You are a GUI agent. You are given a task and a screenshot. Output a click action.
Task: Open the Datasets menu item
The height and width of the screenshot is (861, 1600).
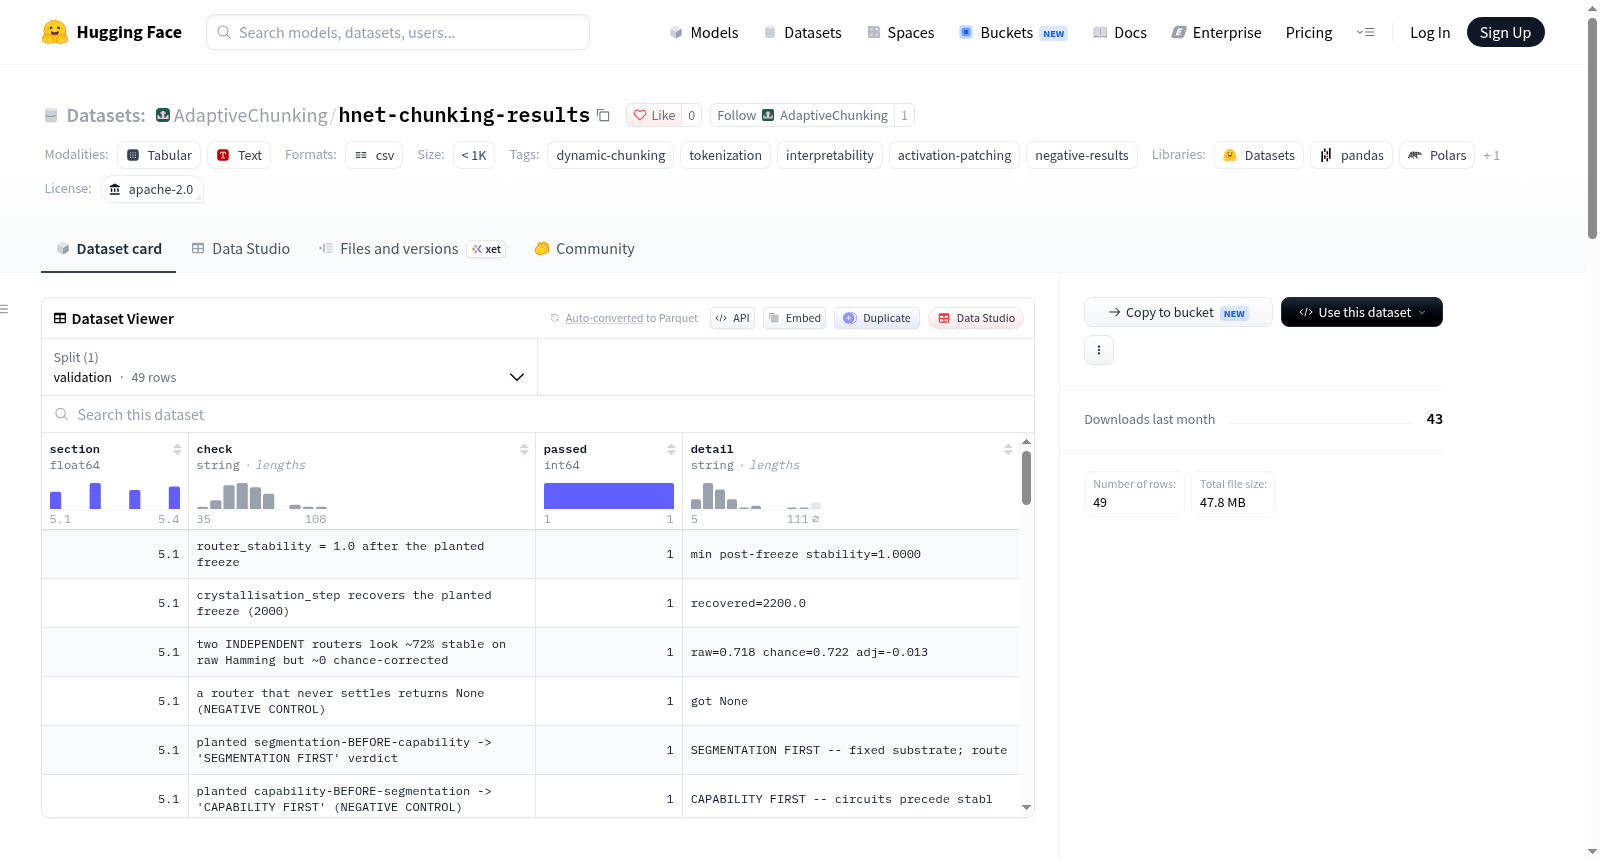[x=803, y=32]
